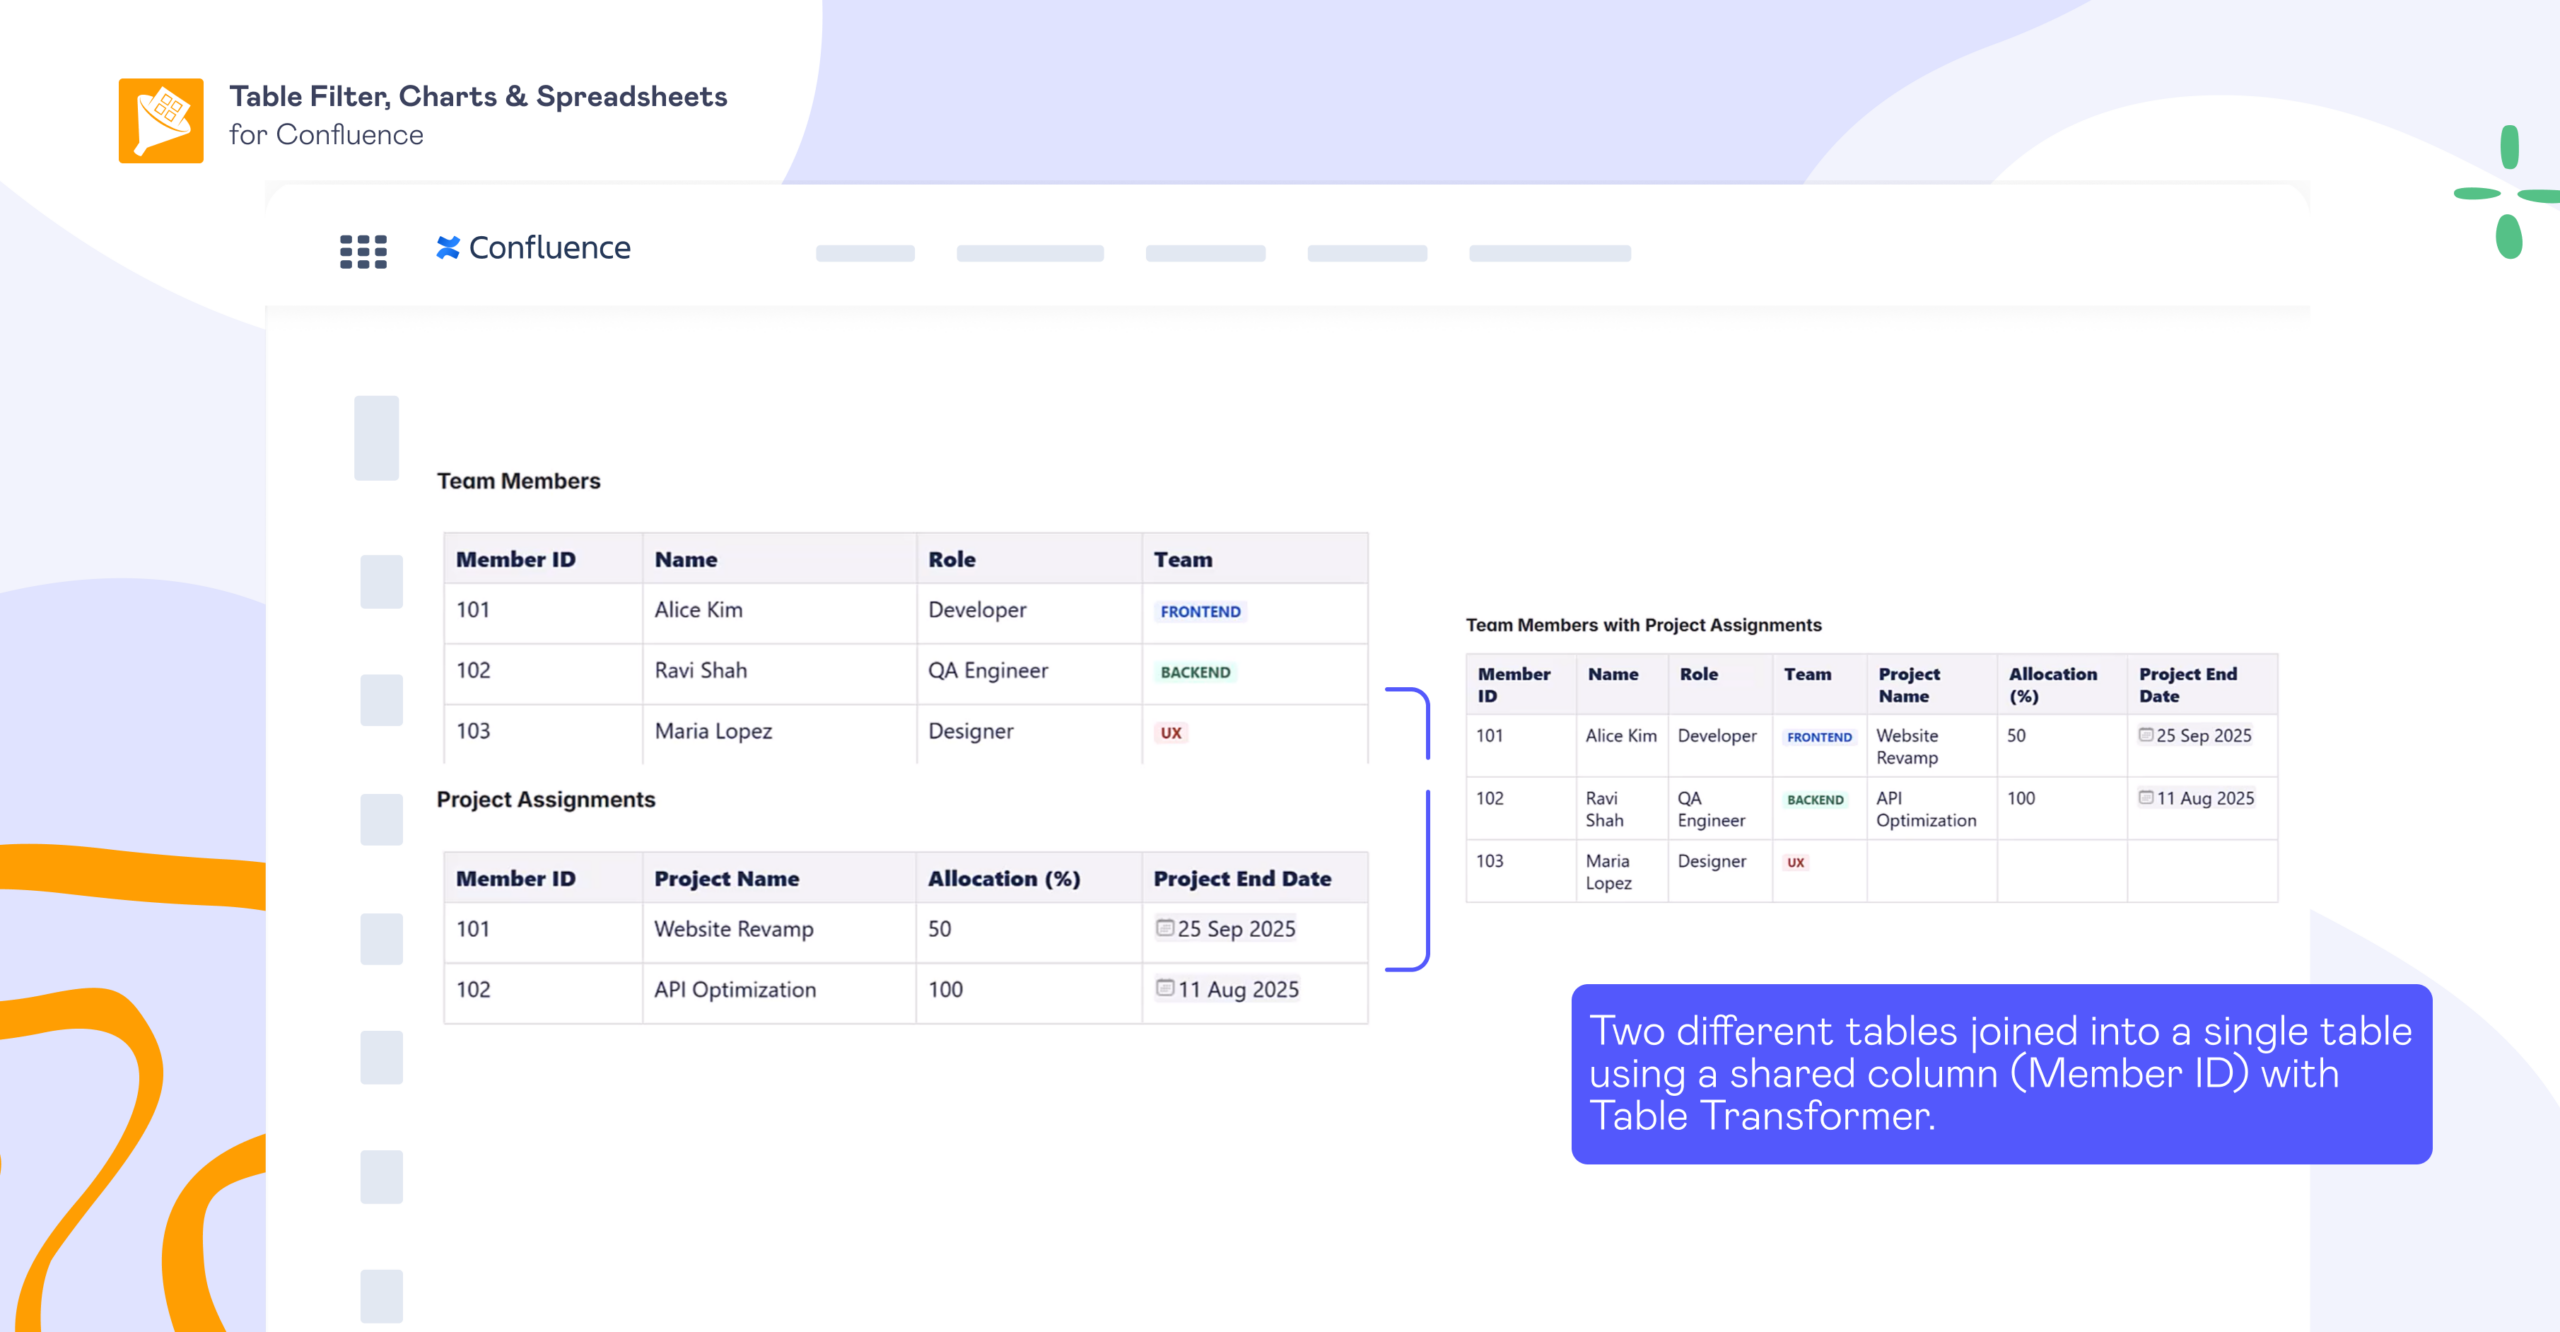Viewport: 2560px width, 1332px height.
Task: Open the Atlassian app switcher grid
Action: (x=362, y=252)
